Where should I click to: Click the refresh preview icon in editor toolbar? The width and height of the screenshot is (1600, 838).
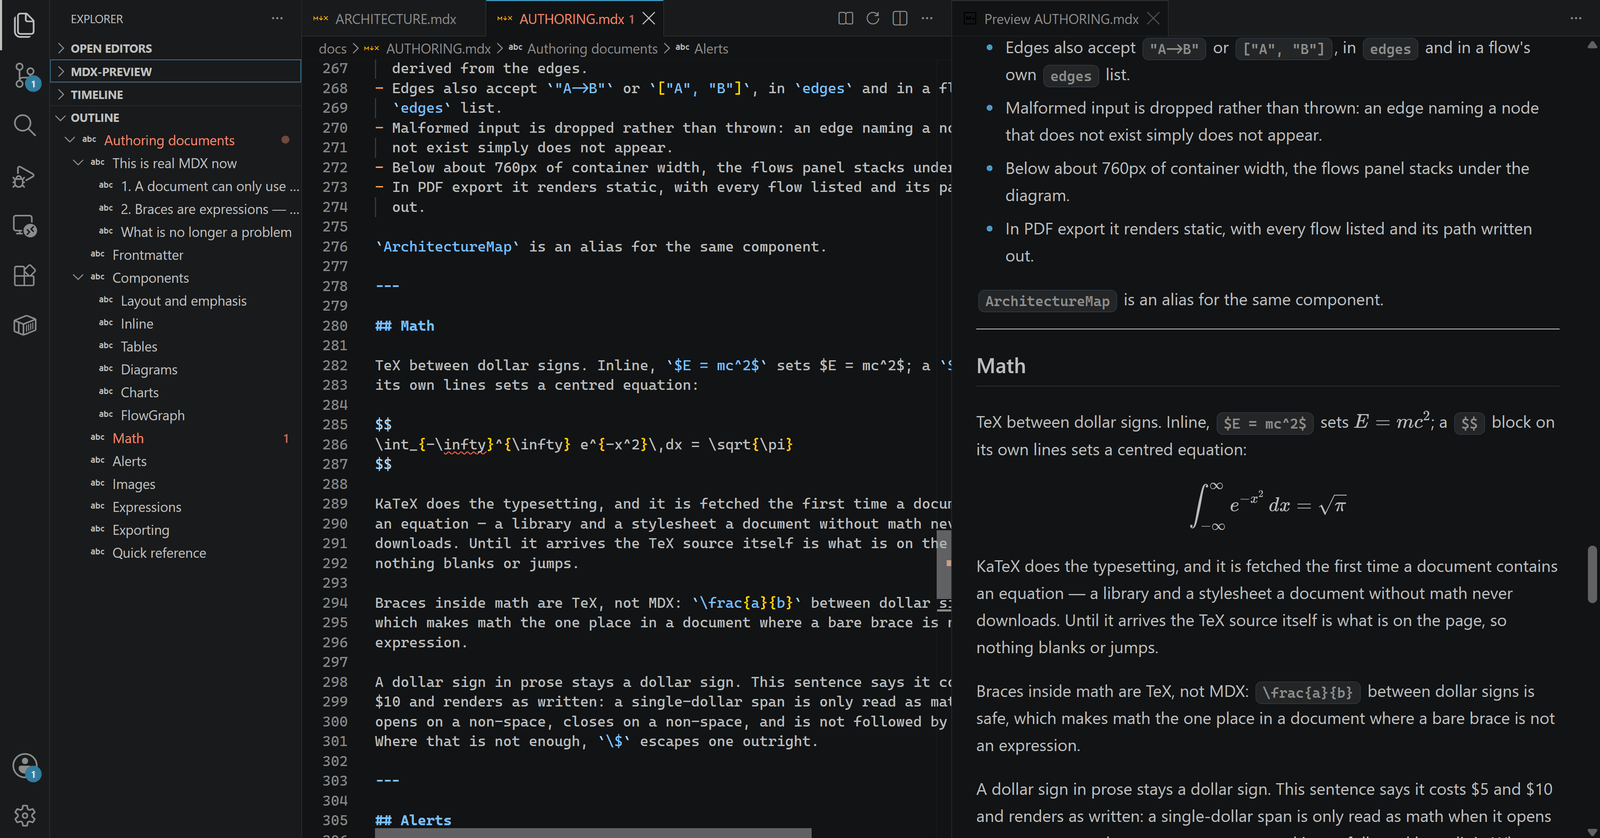click(x=873, y=19)
